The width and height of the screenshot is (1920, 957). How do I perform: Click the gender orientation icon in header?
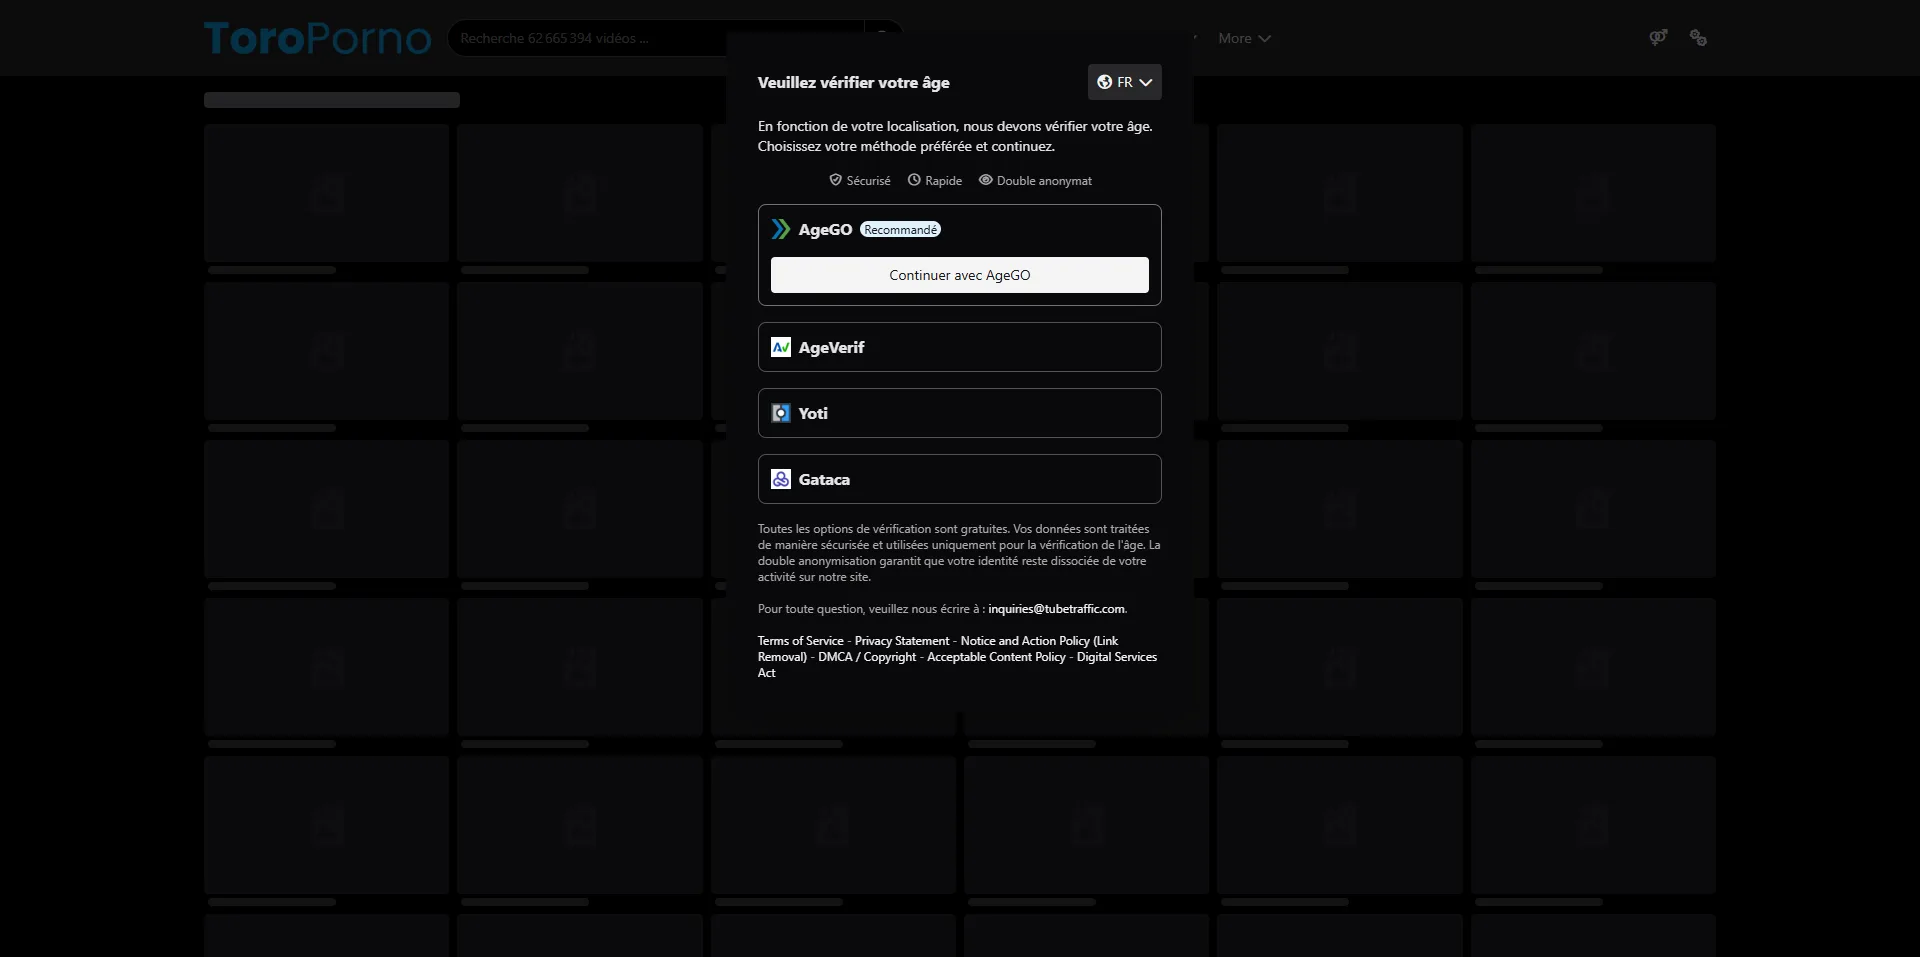point(1658,38)
